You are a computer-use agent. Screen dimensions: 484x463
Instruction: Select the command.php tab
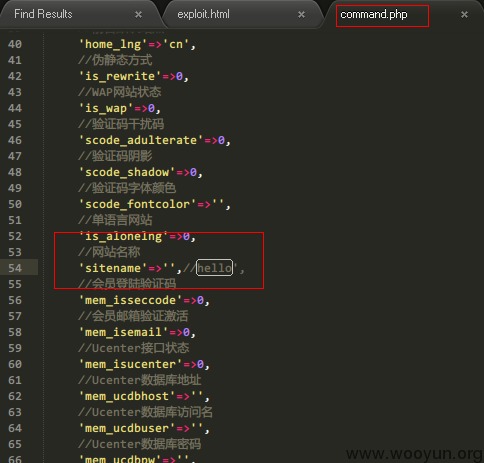click(374, 14)
